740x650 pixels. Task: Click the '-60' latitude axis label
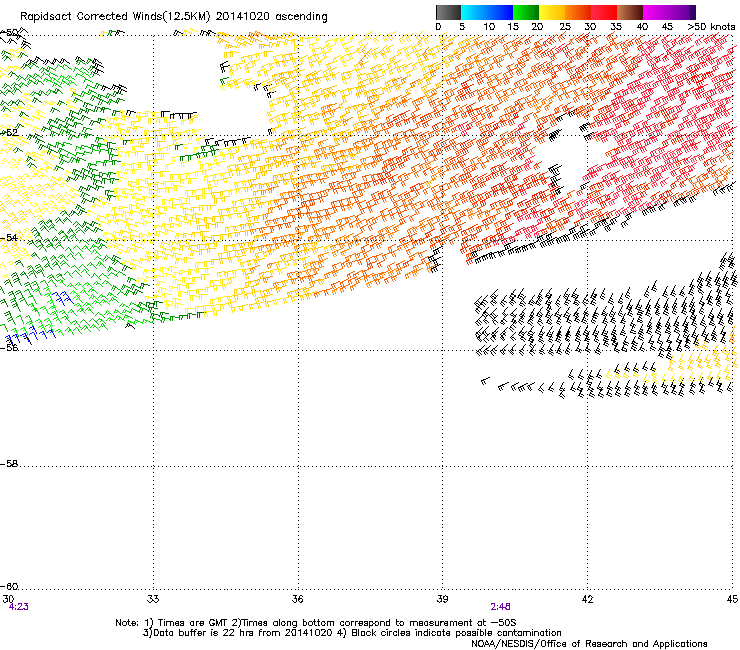tap(9, 586)
